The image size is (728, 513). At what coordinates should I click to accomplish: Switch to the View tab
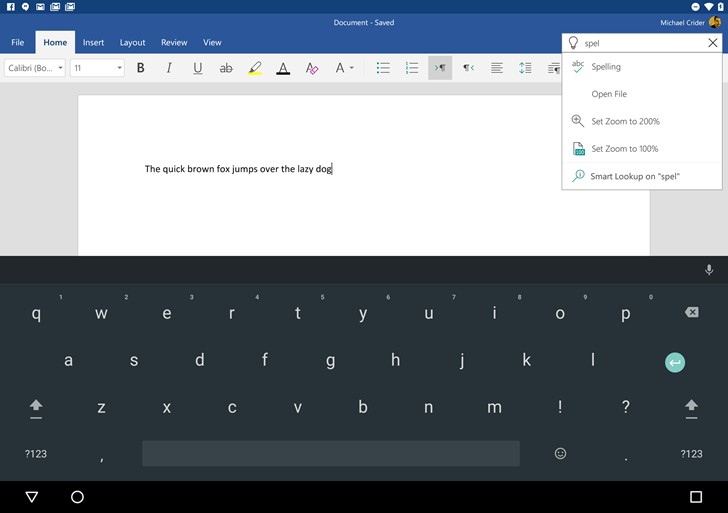click(x=212, y=42)
